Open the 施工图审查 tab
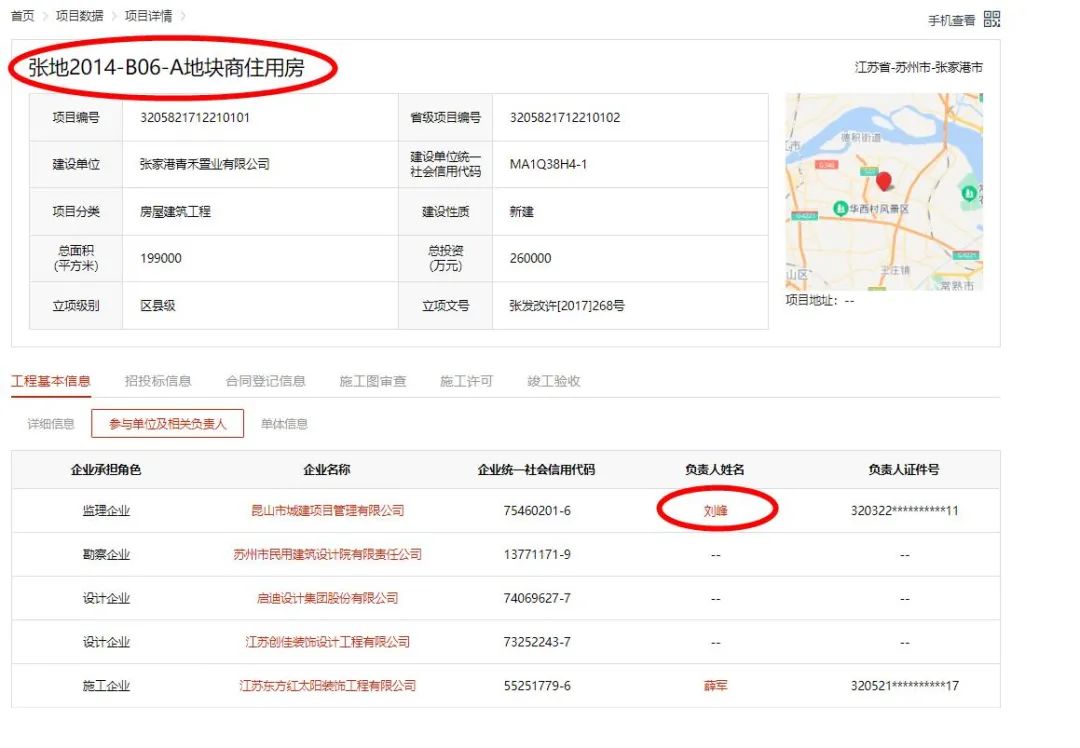The width and height of the screenshot is (1080, 748). [x=373, y=381]
